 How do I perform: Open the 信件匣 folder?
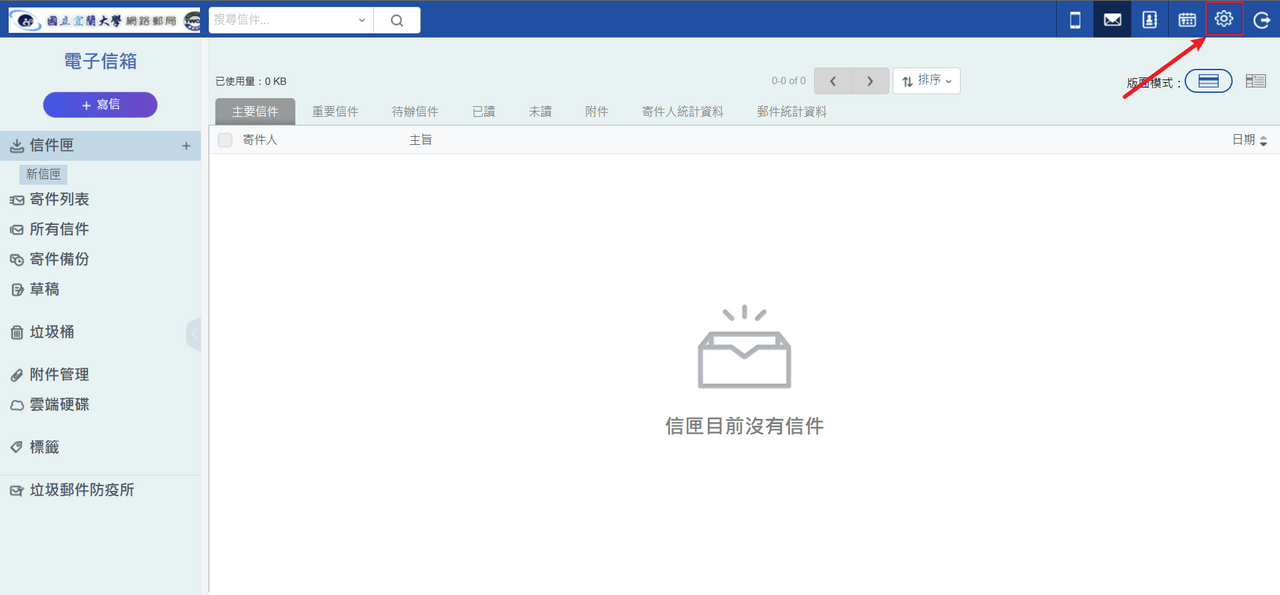point(52,146)
